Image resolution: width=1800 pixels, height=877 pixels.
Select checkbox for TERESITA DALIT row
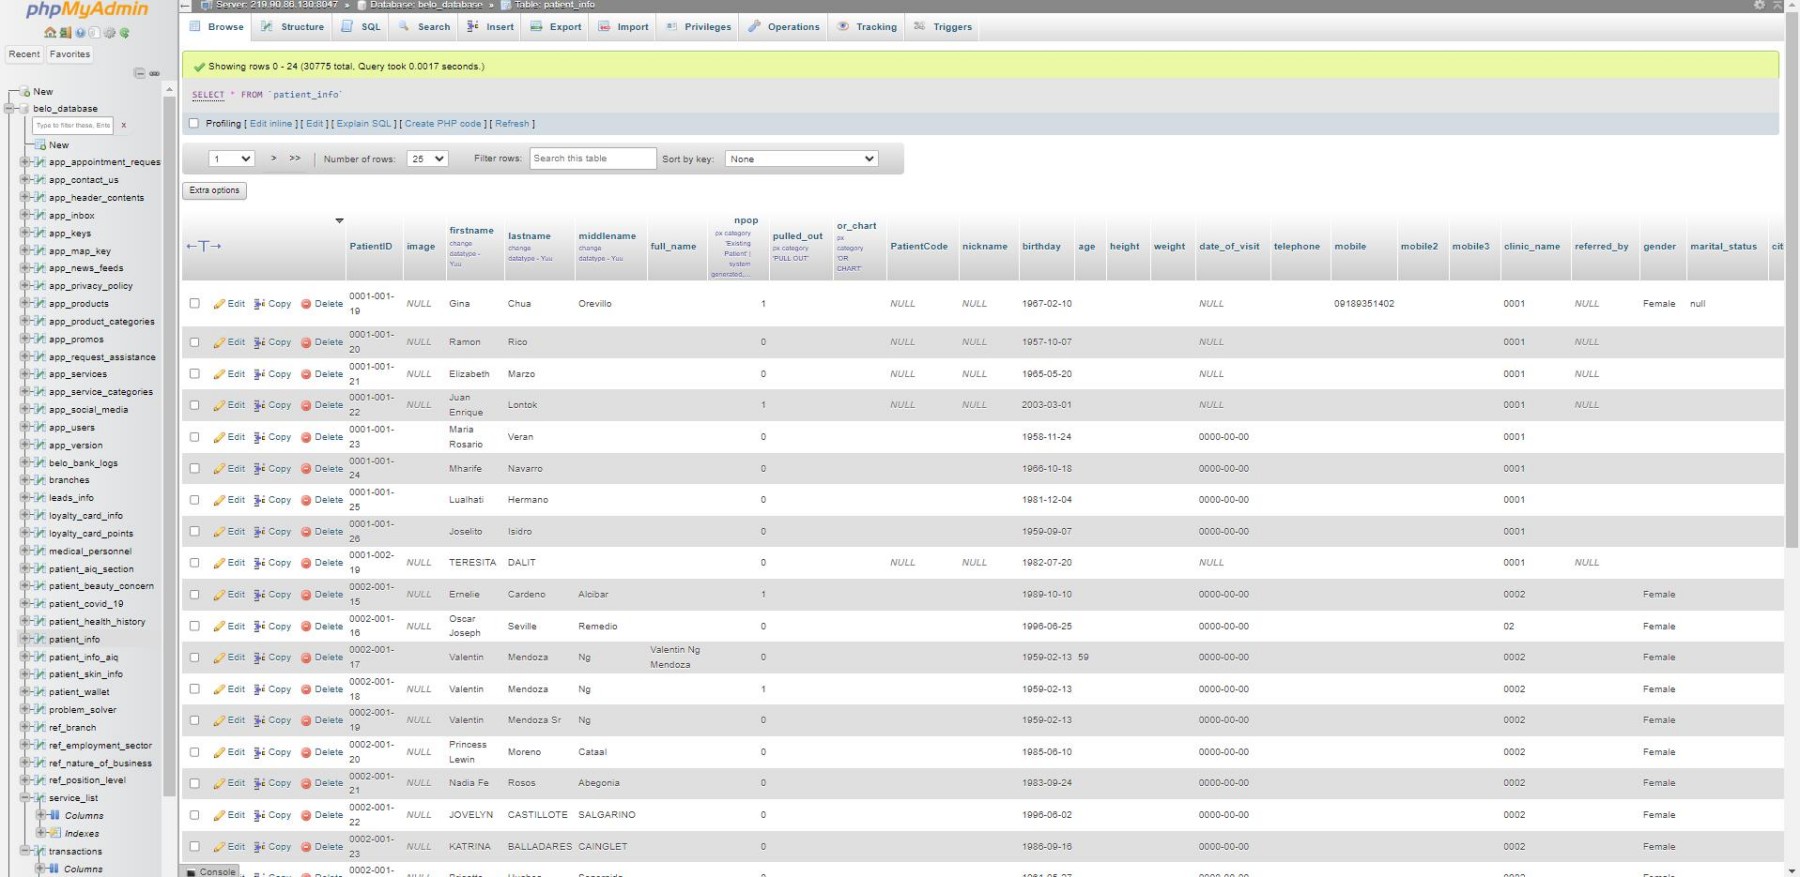click(194, 563)
